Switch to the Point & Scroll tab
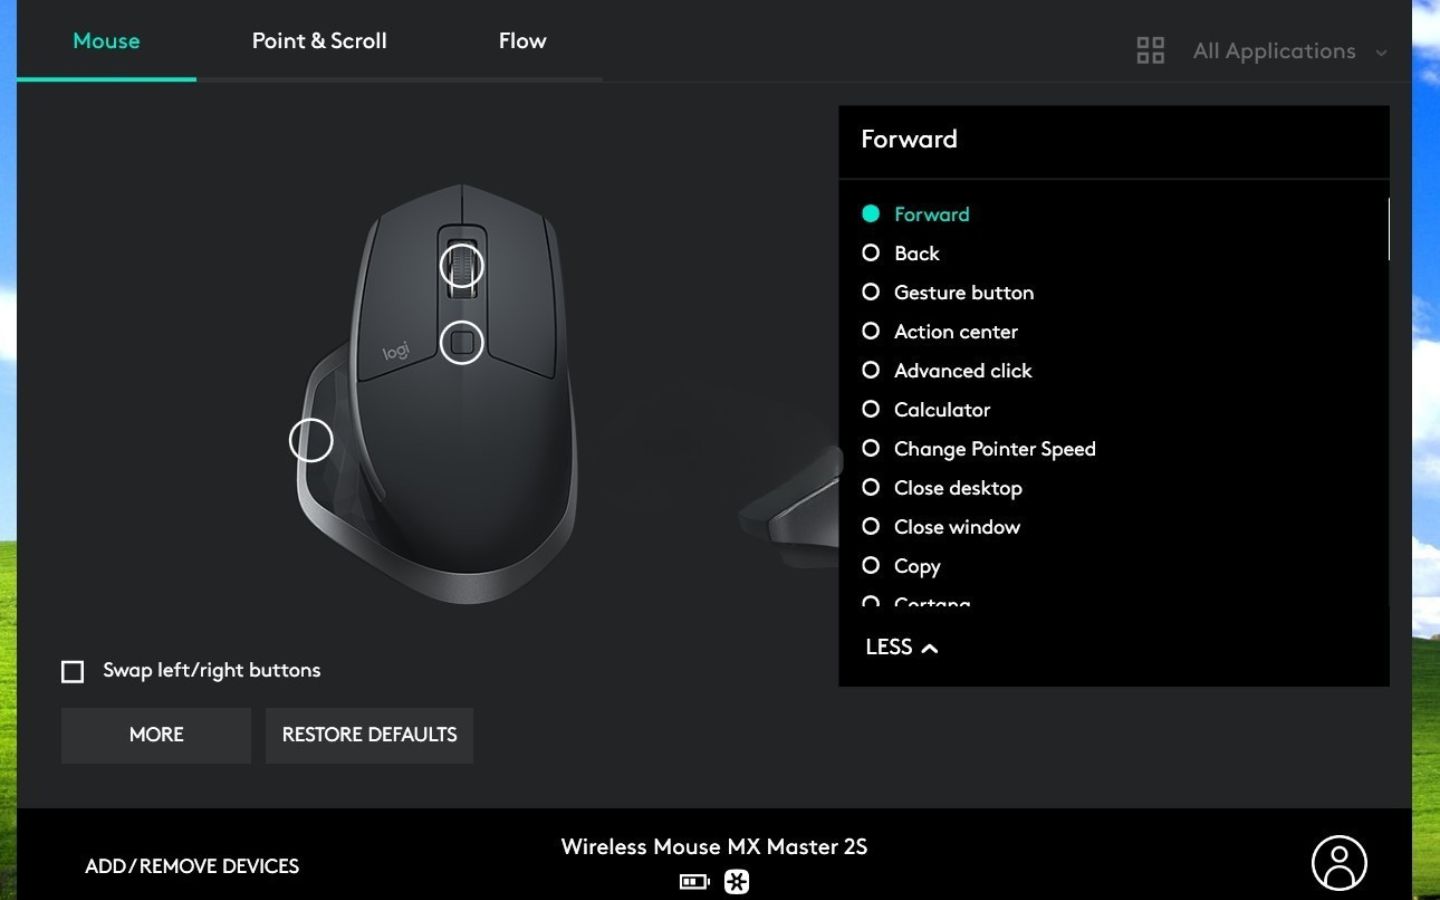This screenshot has width=1440, height=900. click(319, 41)
